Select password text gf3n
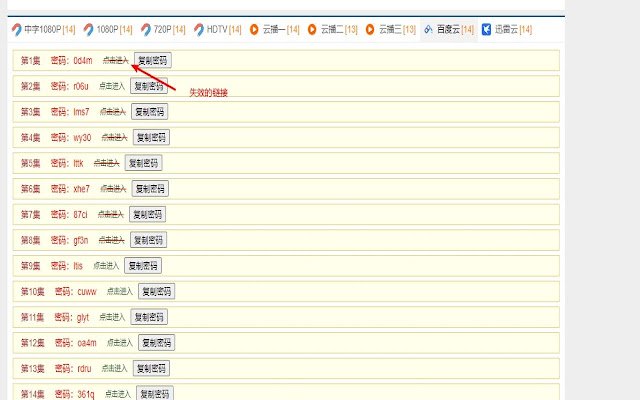640x400 pixels. pos(80,240)
